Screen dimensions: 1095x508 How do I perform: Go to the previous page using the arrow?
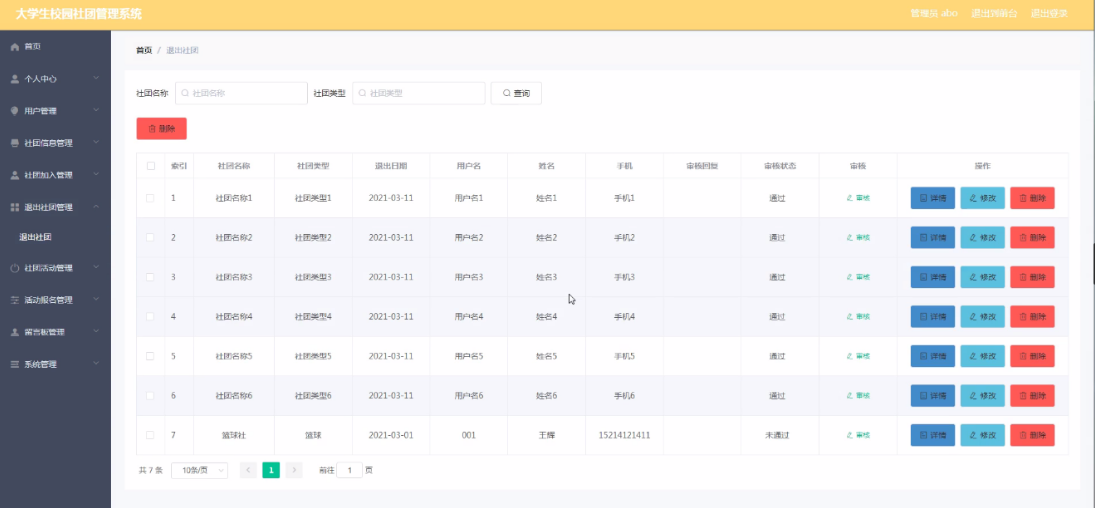point(248,470)
